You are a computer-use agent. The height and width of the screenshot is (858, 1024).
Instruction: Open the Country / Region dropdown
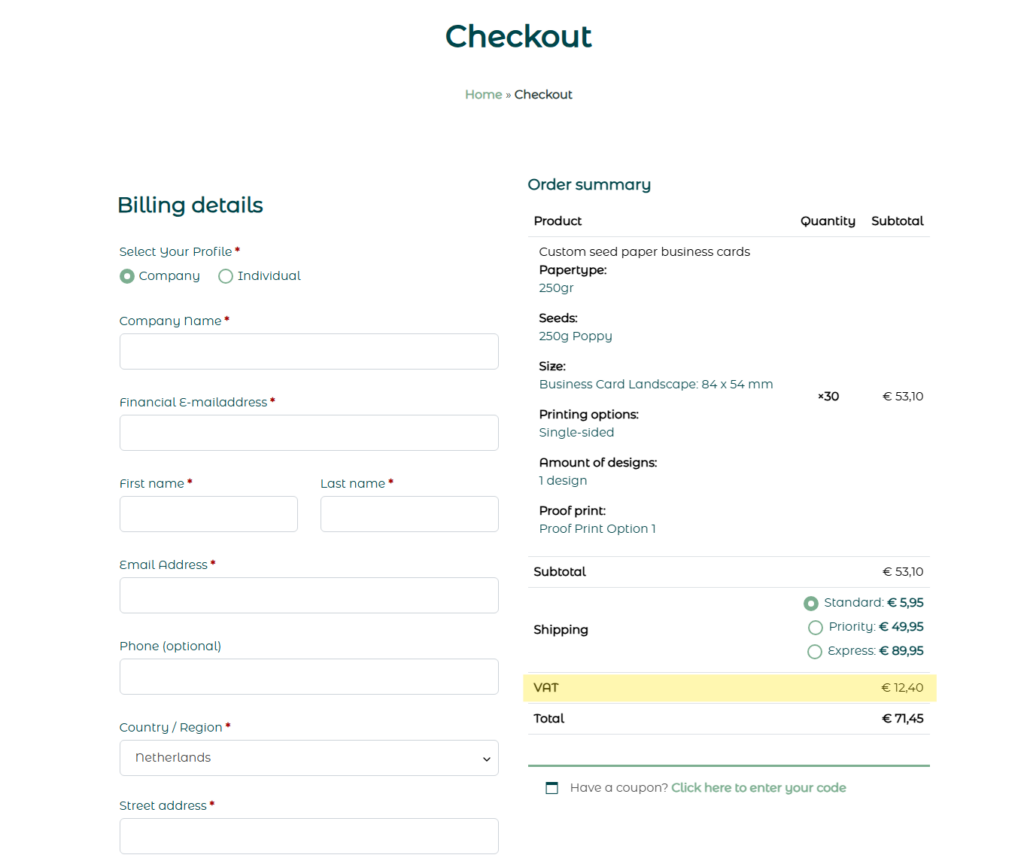click(x=308, y=758)
